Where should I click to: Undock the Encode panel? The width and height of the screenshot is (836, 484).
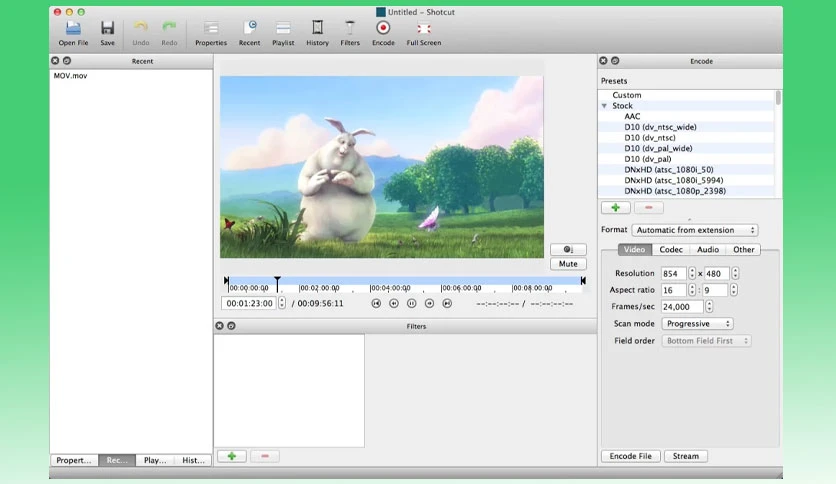click(x=615, y=61)
